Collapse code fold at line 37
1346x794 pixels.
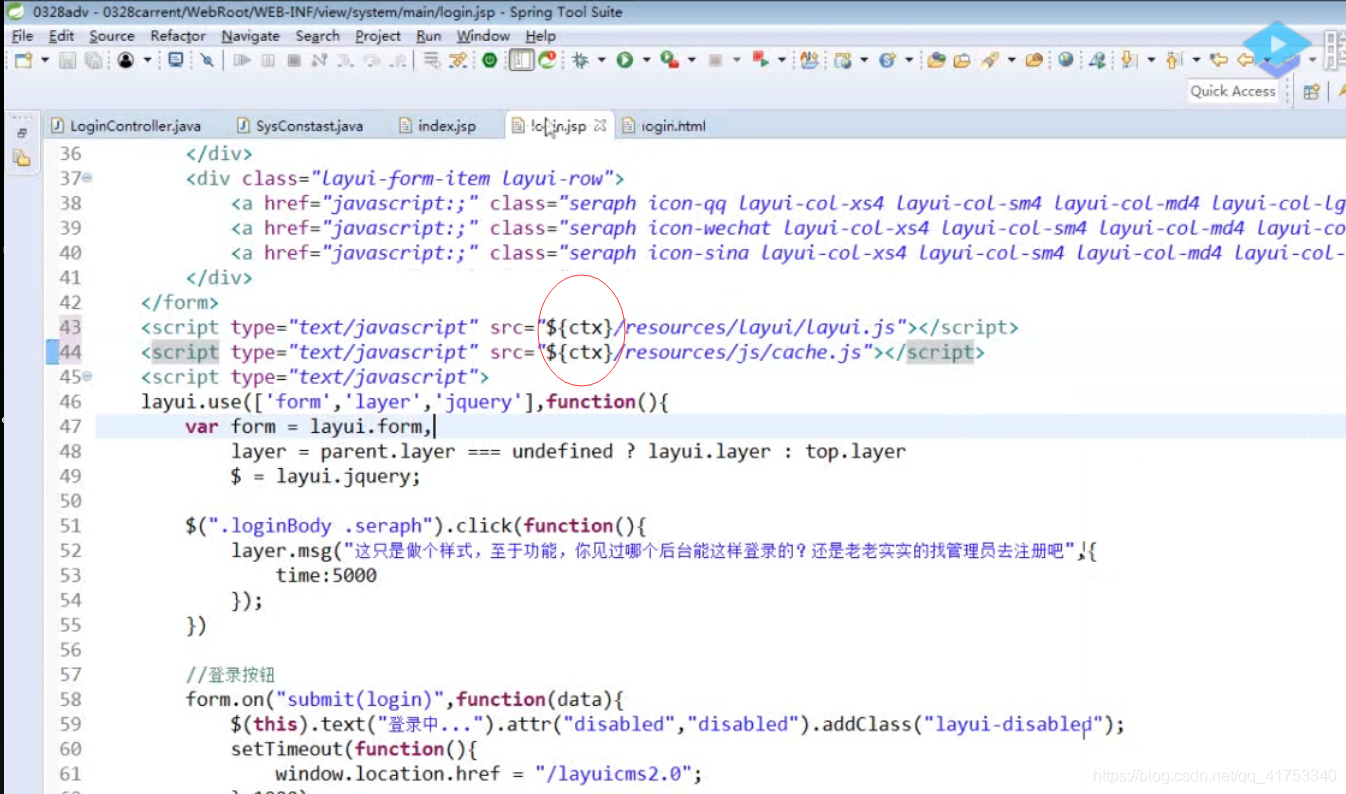coord(87,178)
